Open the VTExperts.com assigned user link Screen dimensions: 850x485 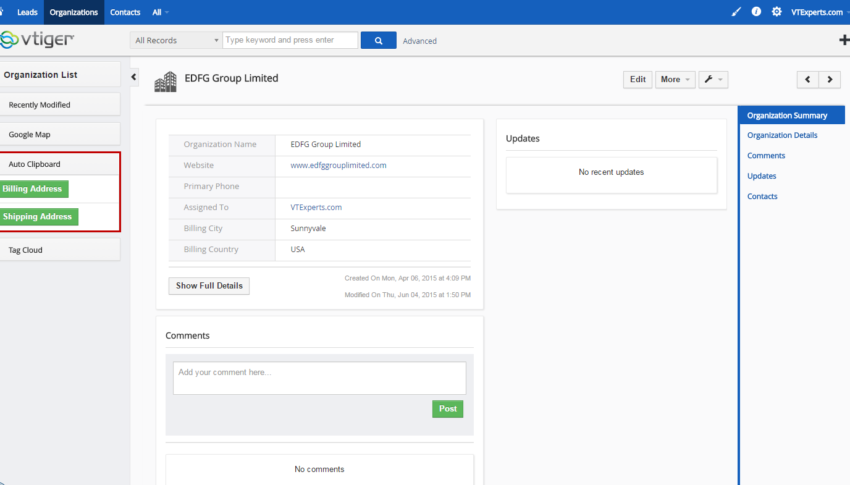click(x=316, y=207)
